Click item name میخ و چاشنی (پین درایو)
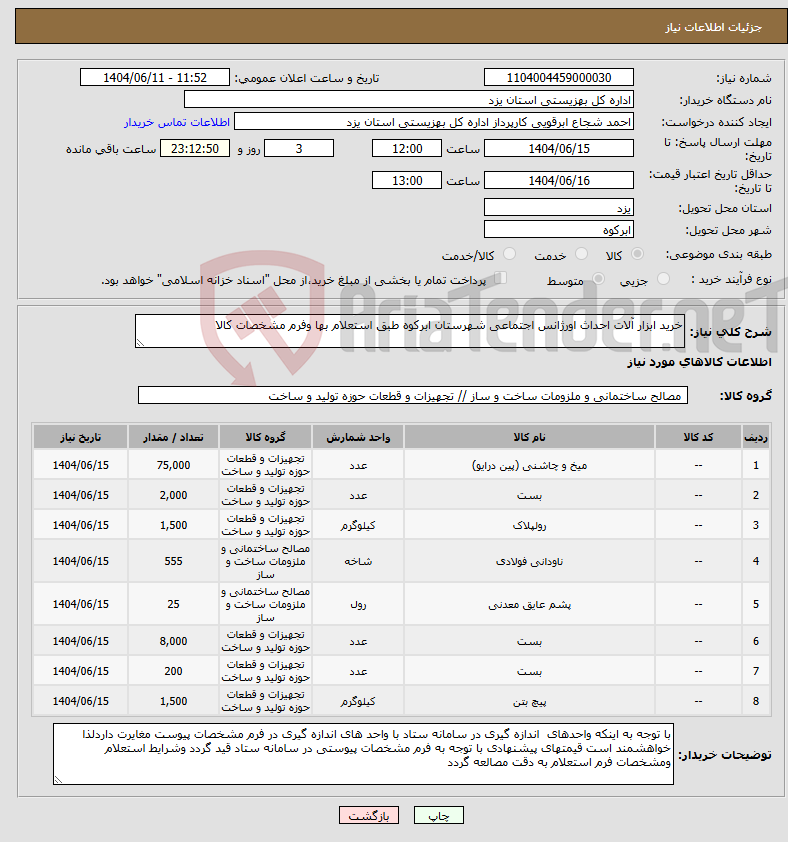788x842 pixels. point(529,465)
